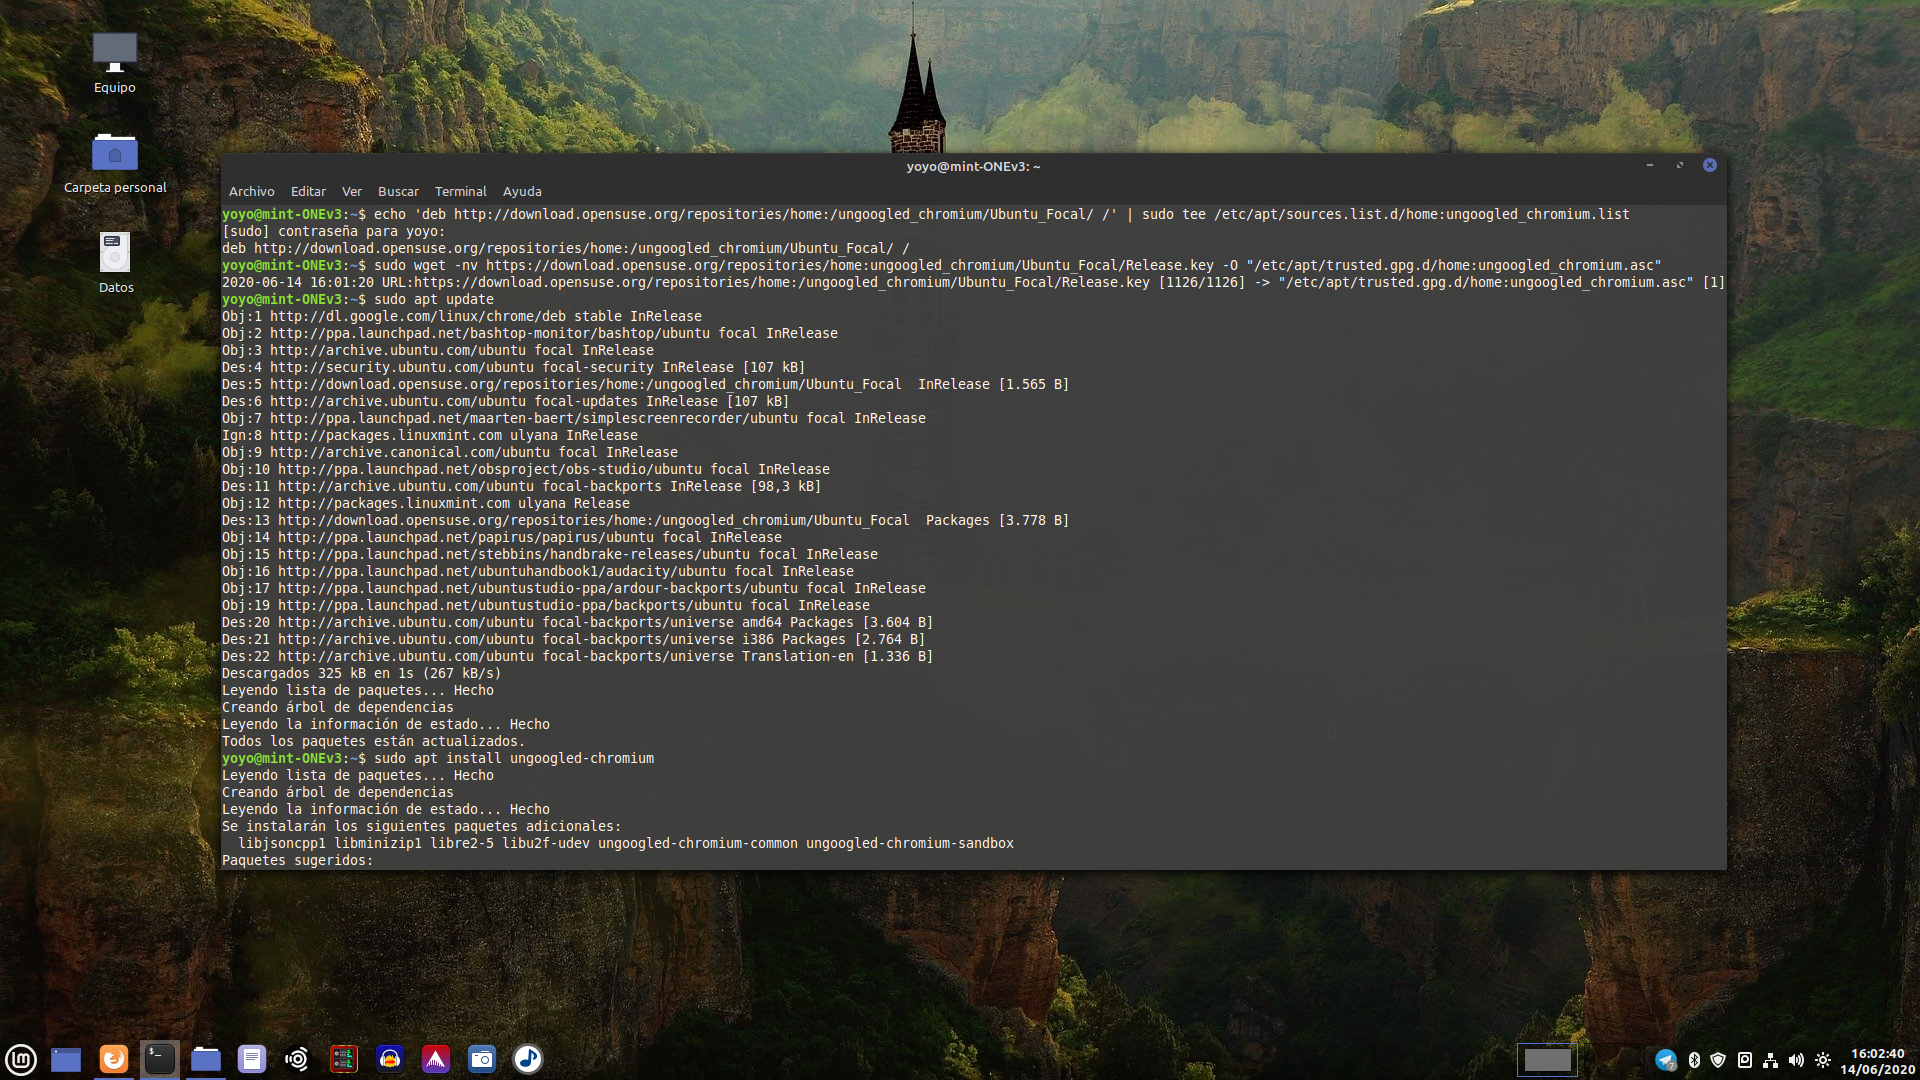The width and height of the screenshot is (1920, 1080).
Task: Click the Telegram tray icon
Action: point(1665,1060)
